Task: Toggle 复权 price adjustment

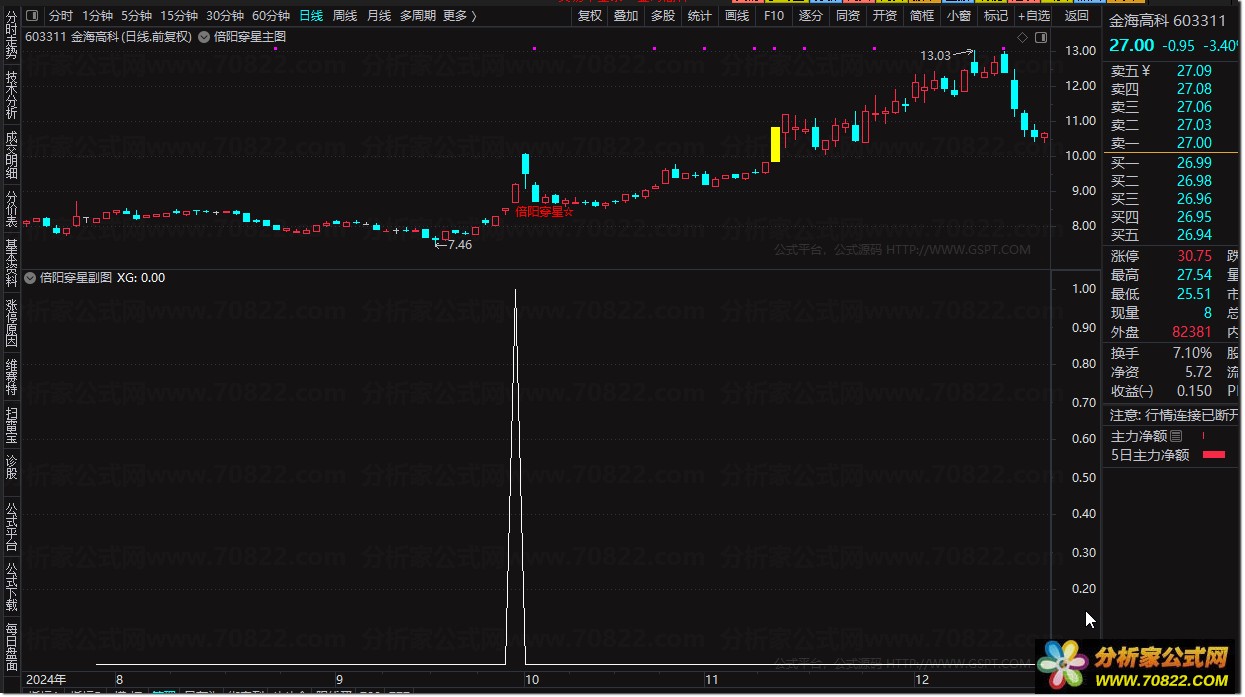Action: pos(590,16)
